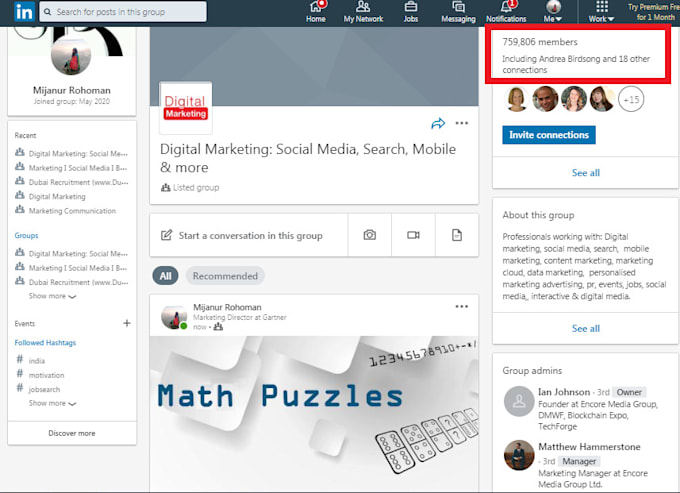
Task: Select the Recommended feed filter
Action: (225, 276)
